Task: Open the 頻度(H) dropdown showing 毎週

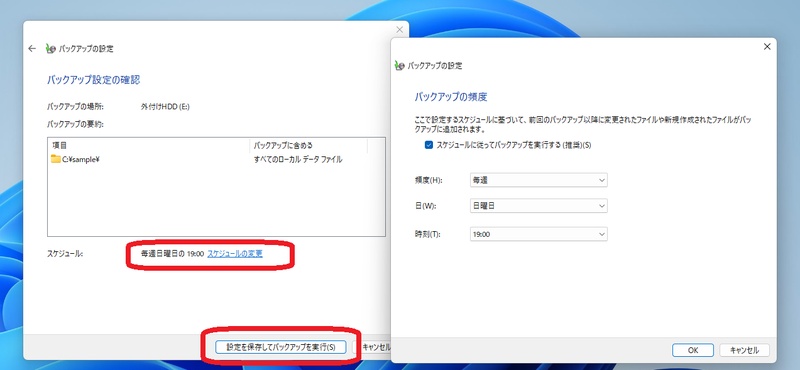Action: (x=538, y=180)
